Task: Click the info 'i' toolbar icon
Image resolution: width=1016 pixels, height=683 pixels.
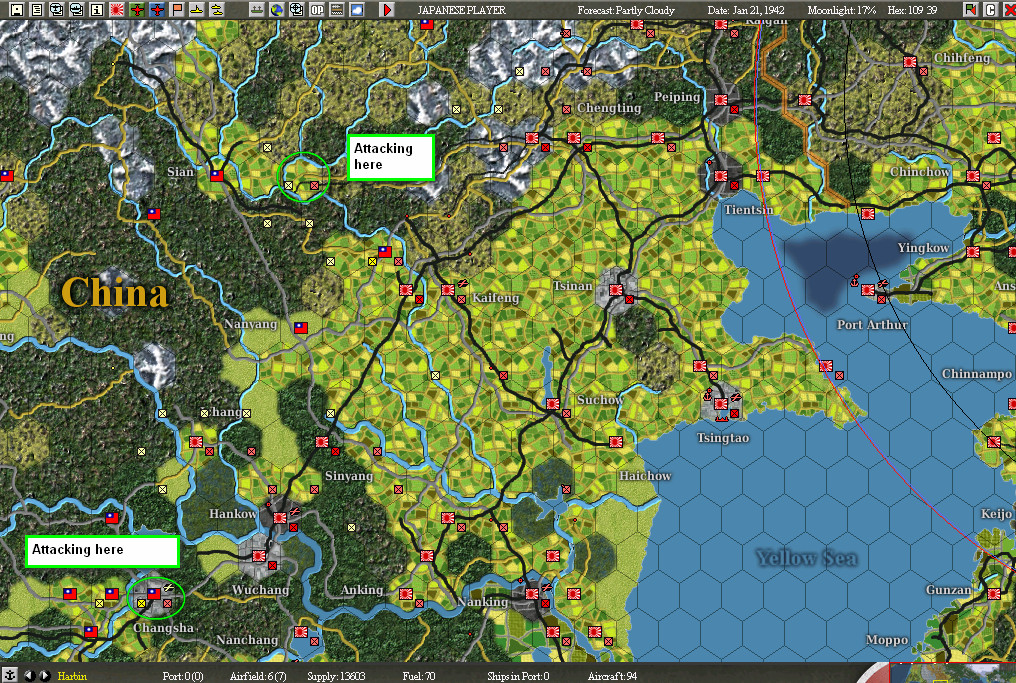Action: (97, 9)
